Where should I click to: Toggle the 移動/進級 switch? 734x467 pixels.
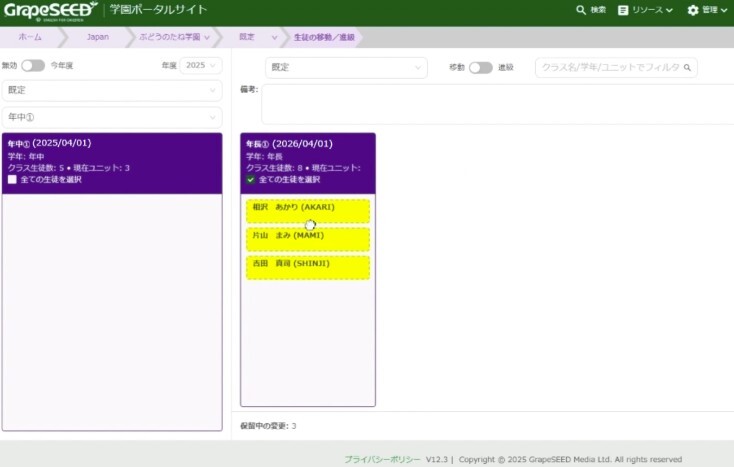point(481,67)
